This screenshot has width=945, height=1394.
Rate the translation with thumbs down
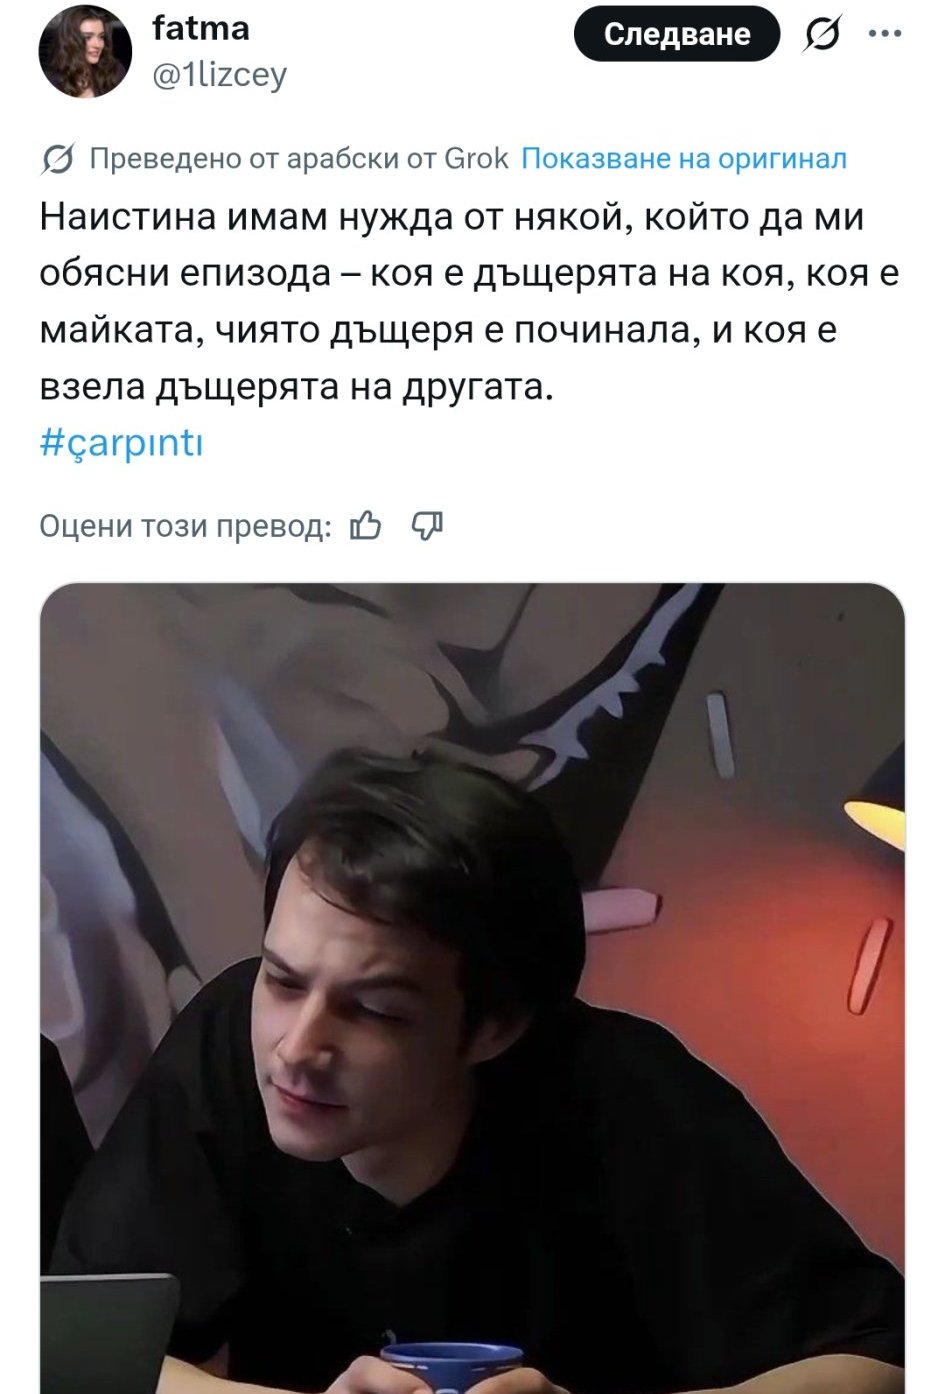pyautogui.click(x=427, y=525)
